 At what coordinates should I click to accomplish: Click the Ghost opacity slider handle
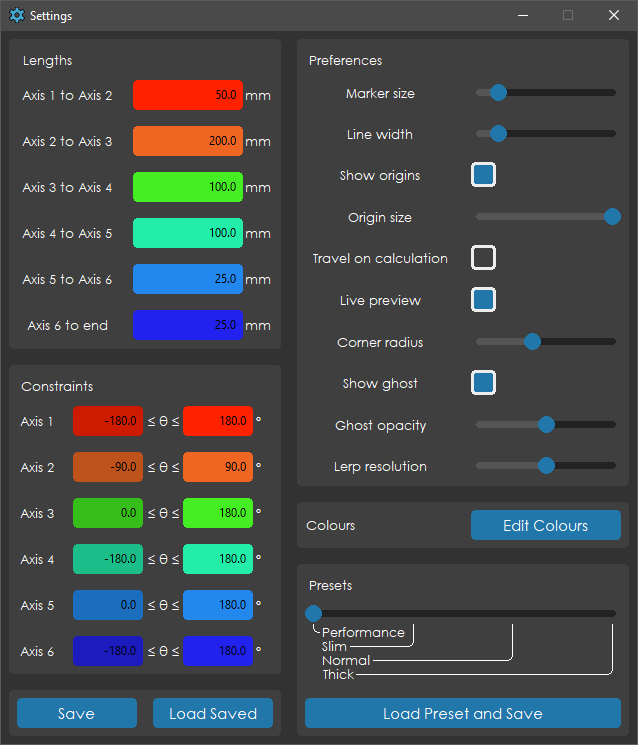click(x=546, y=425)
